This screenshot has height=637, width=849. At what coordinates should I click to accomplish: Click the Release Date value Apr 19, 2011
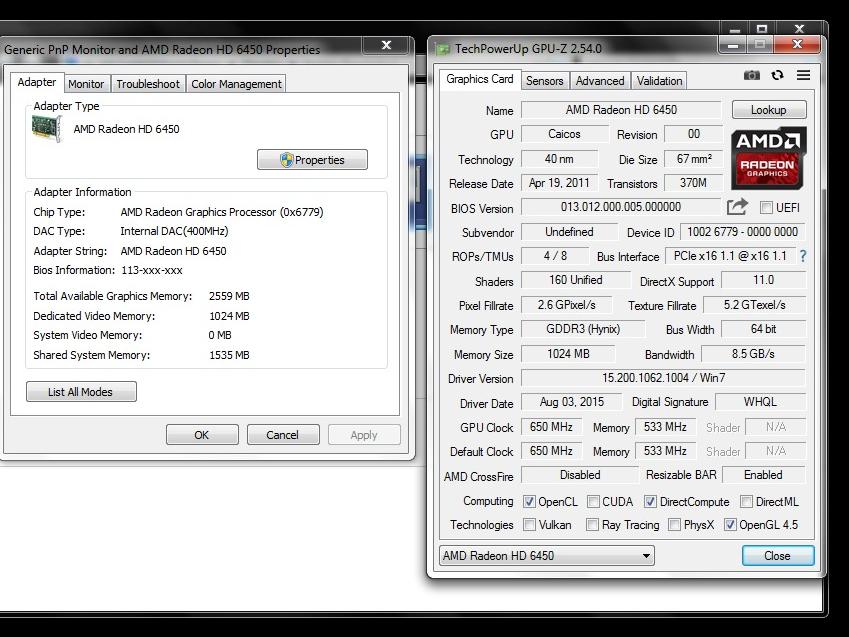point(559,183)
